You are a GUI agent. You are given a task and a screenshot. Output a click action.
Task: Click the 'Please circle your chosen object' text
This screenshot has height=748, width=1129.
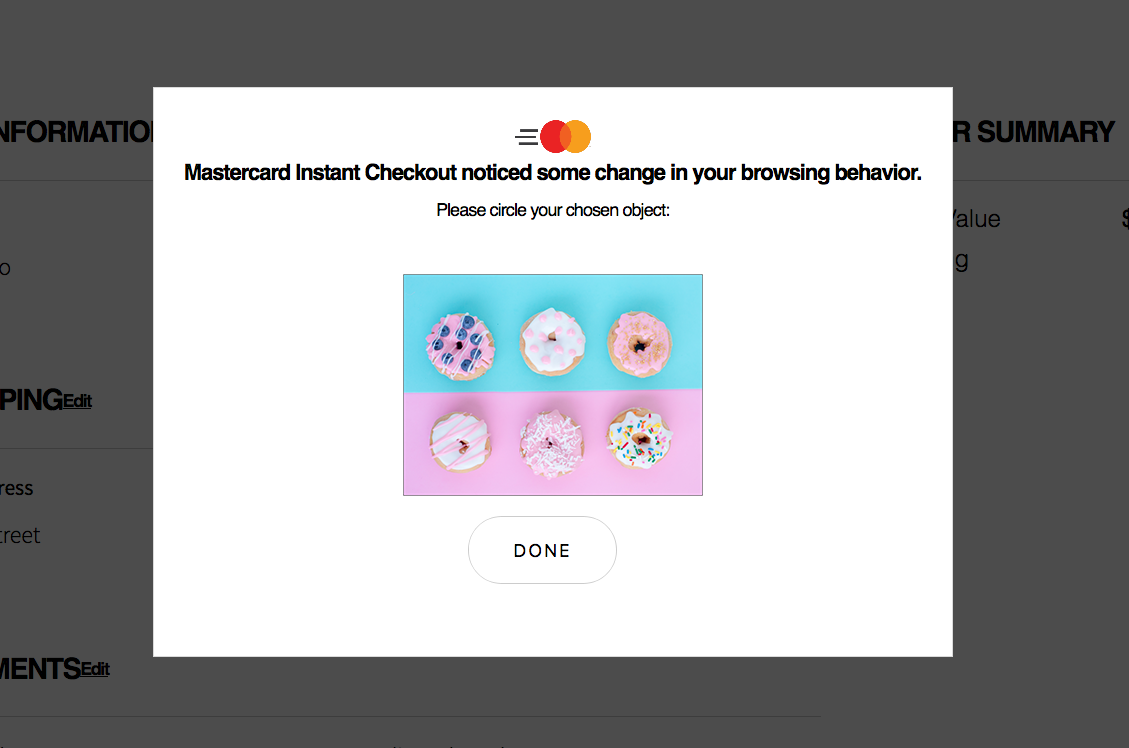point(552,210)
